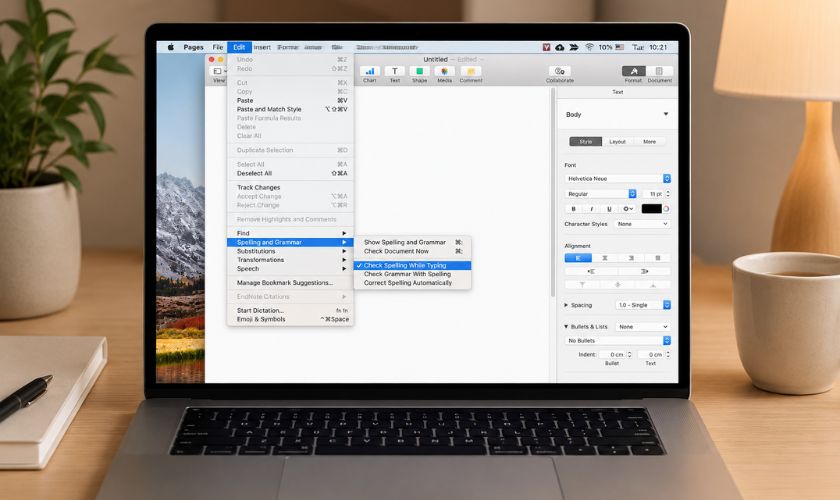This screenshot has width=840, height=500.
Task: Click the cloud upload menu bar icon
Action: coord(560,47)
